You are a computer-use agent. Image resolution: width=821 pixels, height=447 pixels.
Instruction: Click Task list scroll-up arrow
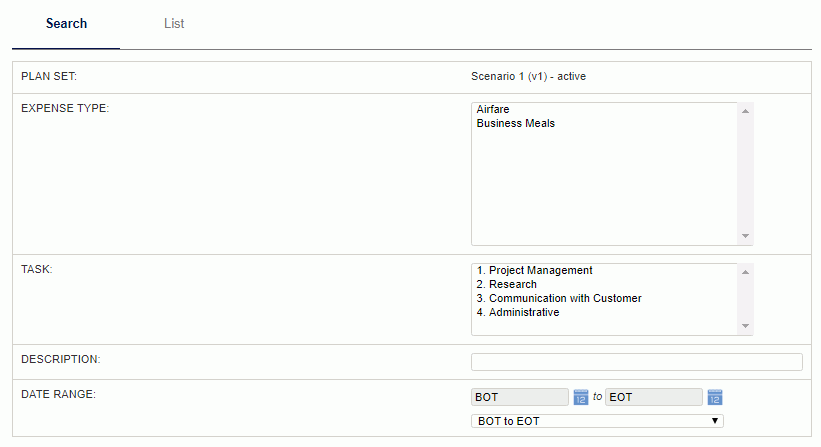[746, 272]
